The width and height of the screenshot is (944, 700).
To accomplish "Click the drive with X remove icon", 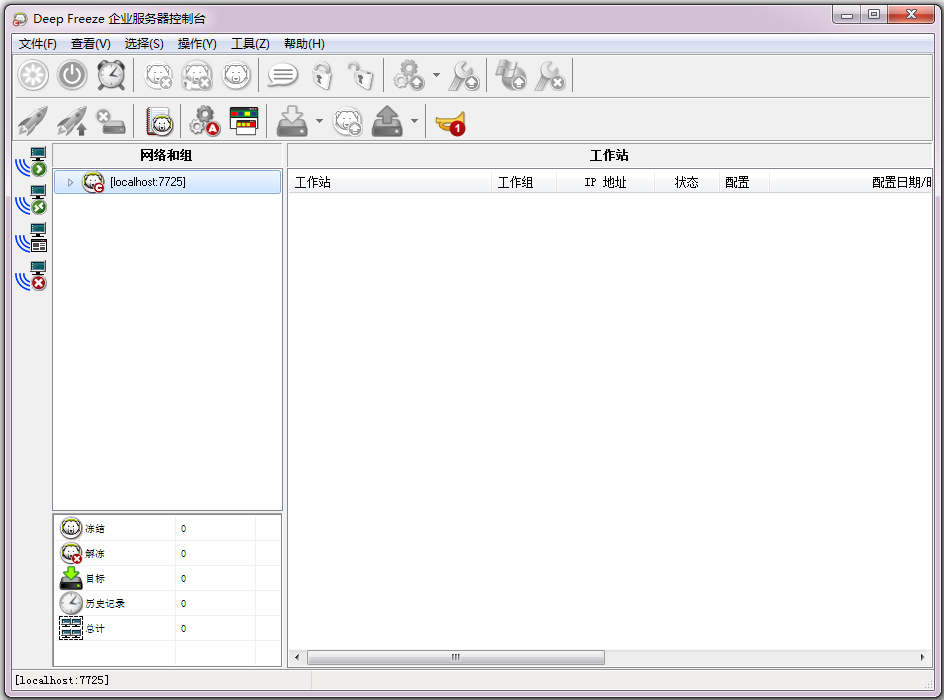I will pos(111,122).
